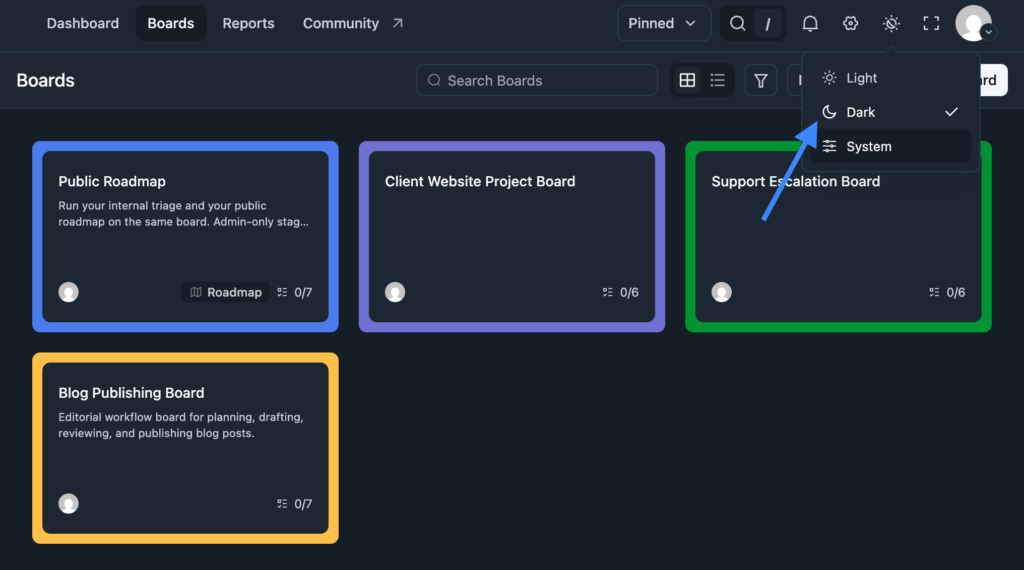The height and width of the screenshot is (570, 1024).
Task: Click Client Website board owner avatar
Action: click(395, 292)
